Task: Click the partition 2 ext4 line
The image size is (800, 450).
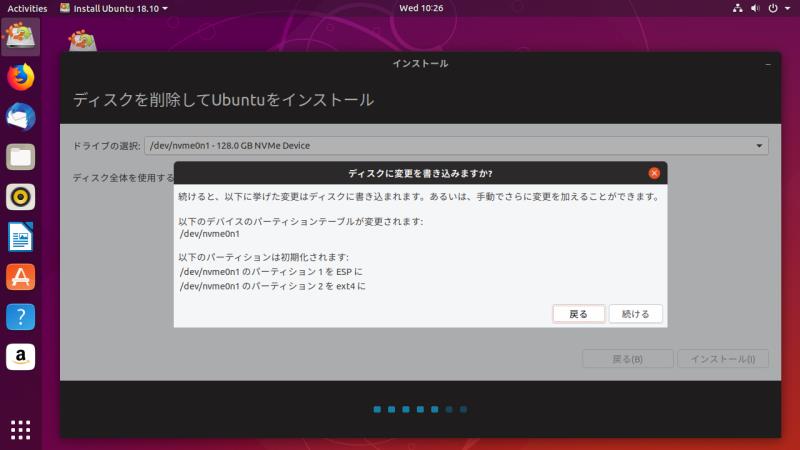Action: coord(272,286)
